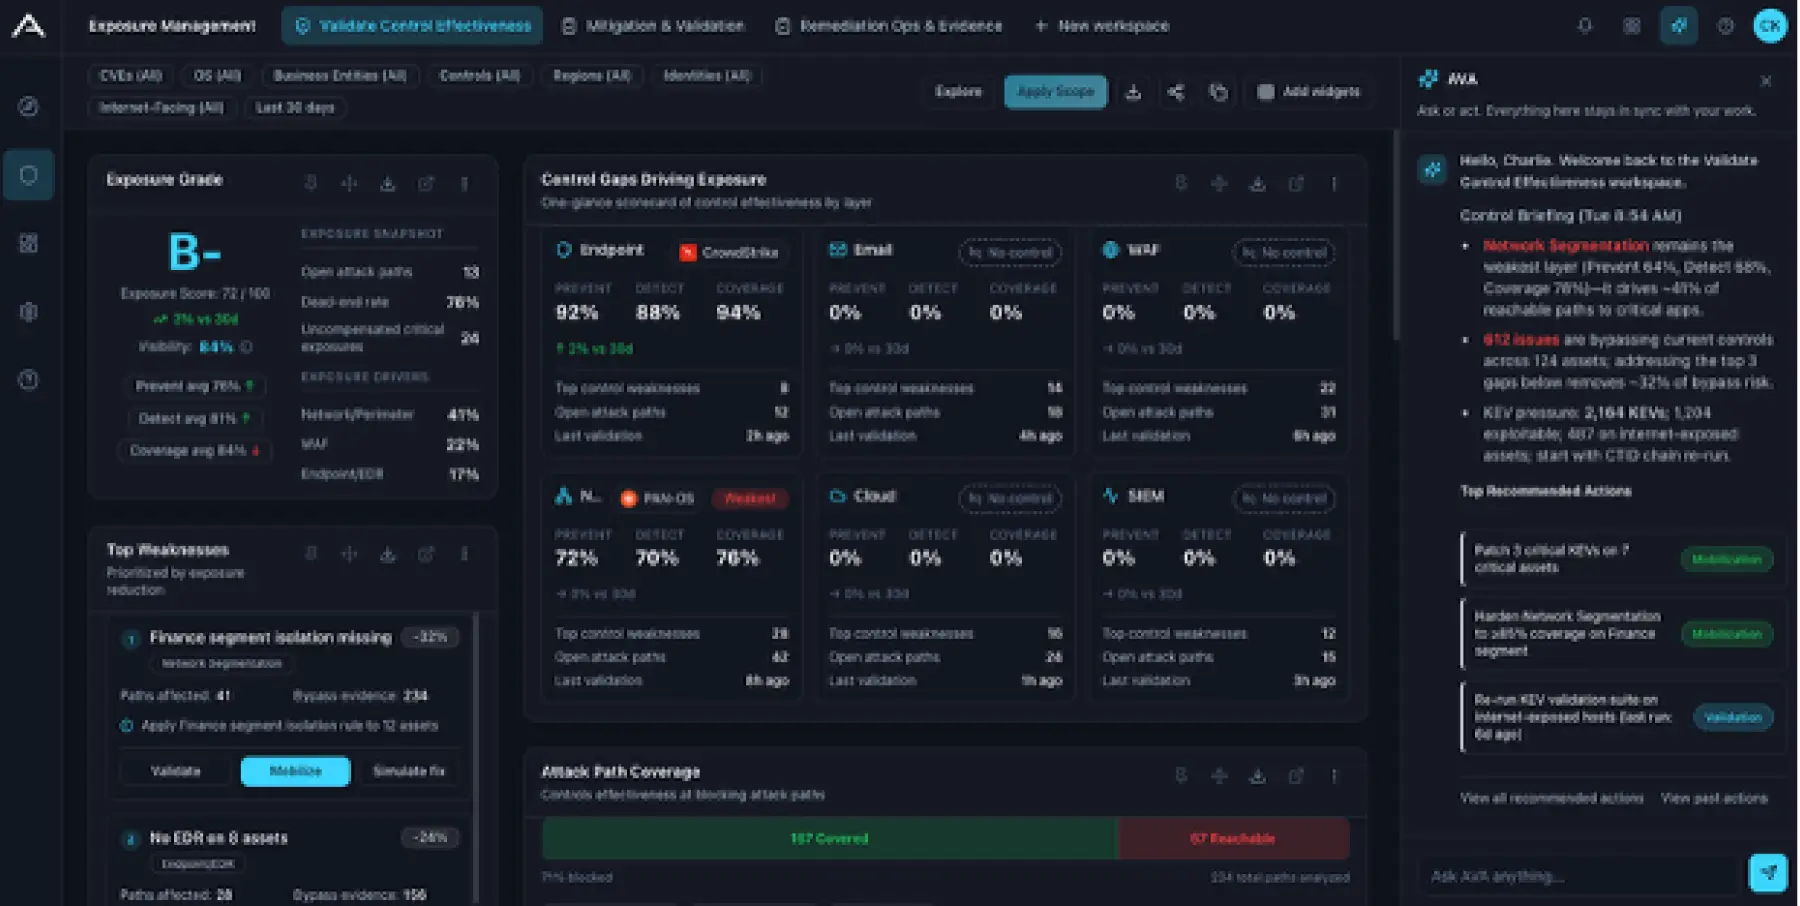Click the Mobilize button for Finance segment

click(295, 771)
